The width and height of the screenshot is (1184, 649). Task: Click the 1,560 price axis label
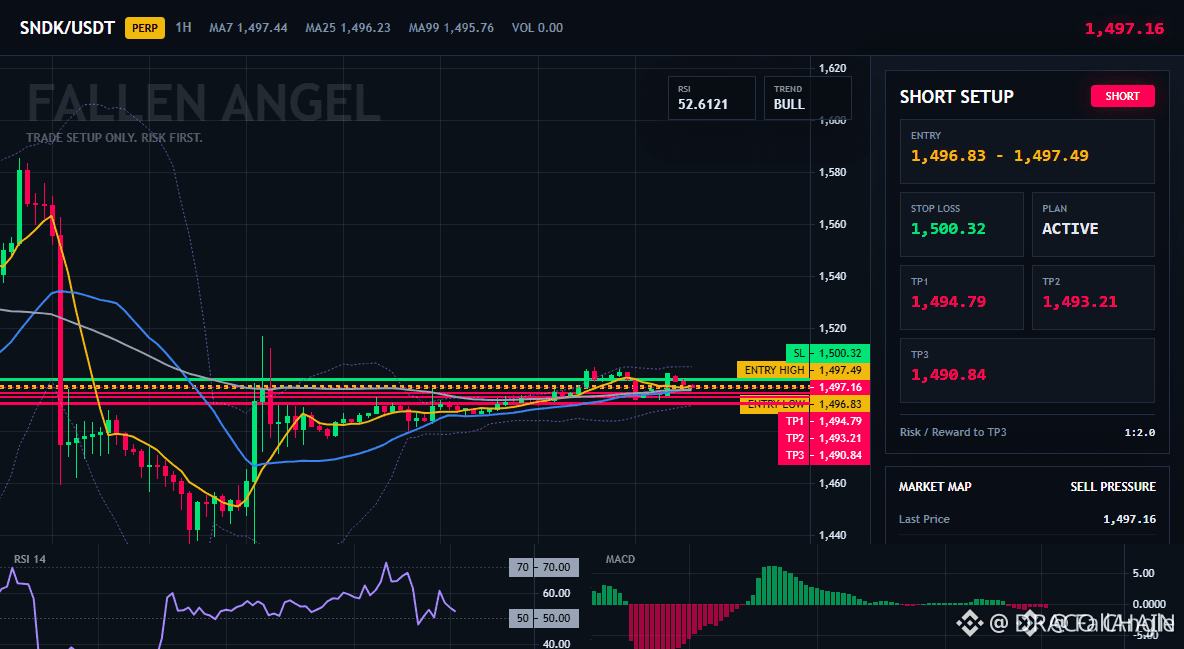[x=833, y=224]
